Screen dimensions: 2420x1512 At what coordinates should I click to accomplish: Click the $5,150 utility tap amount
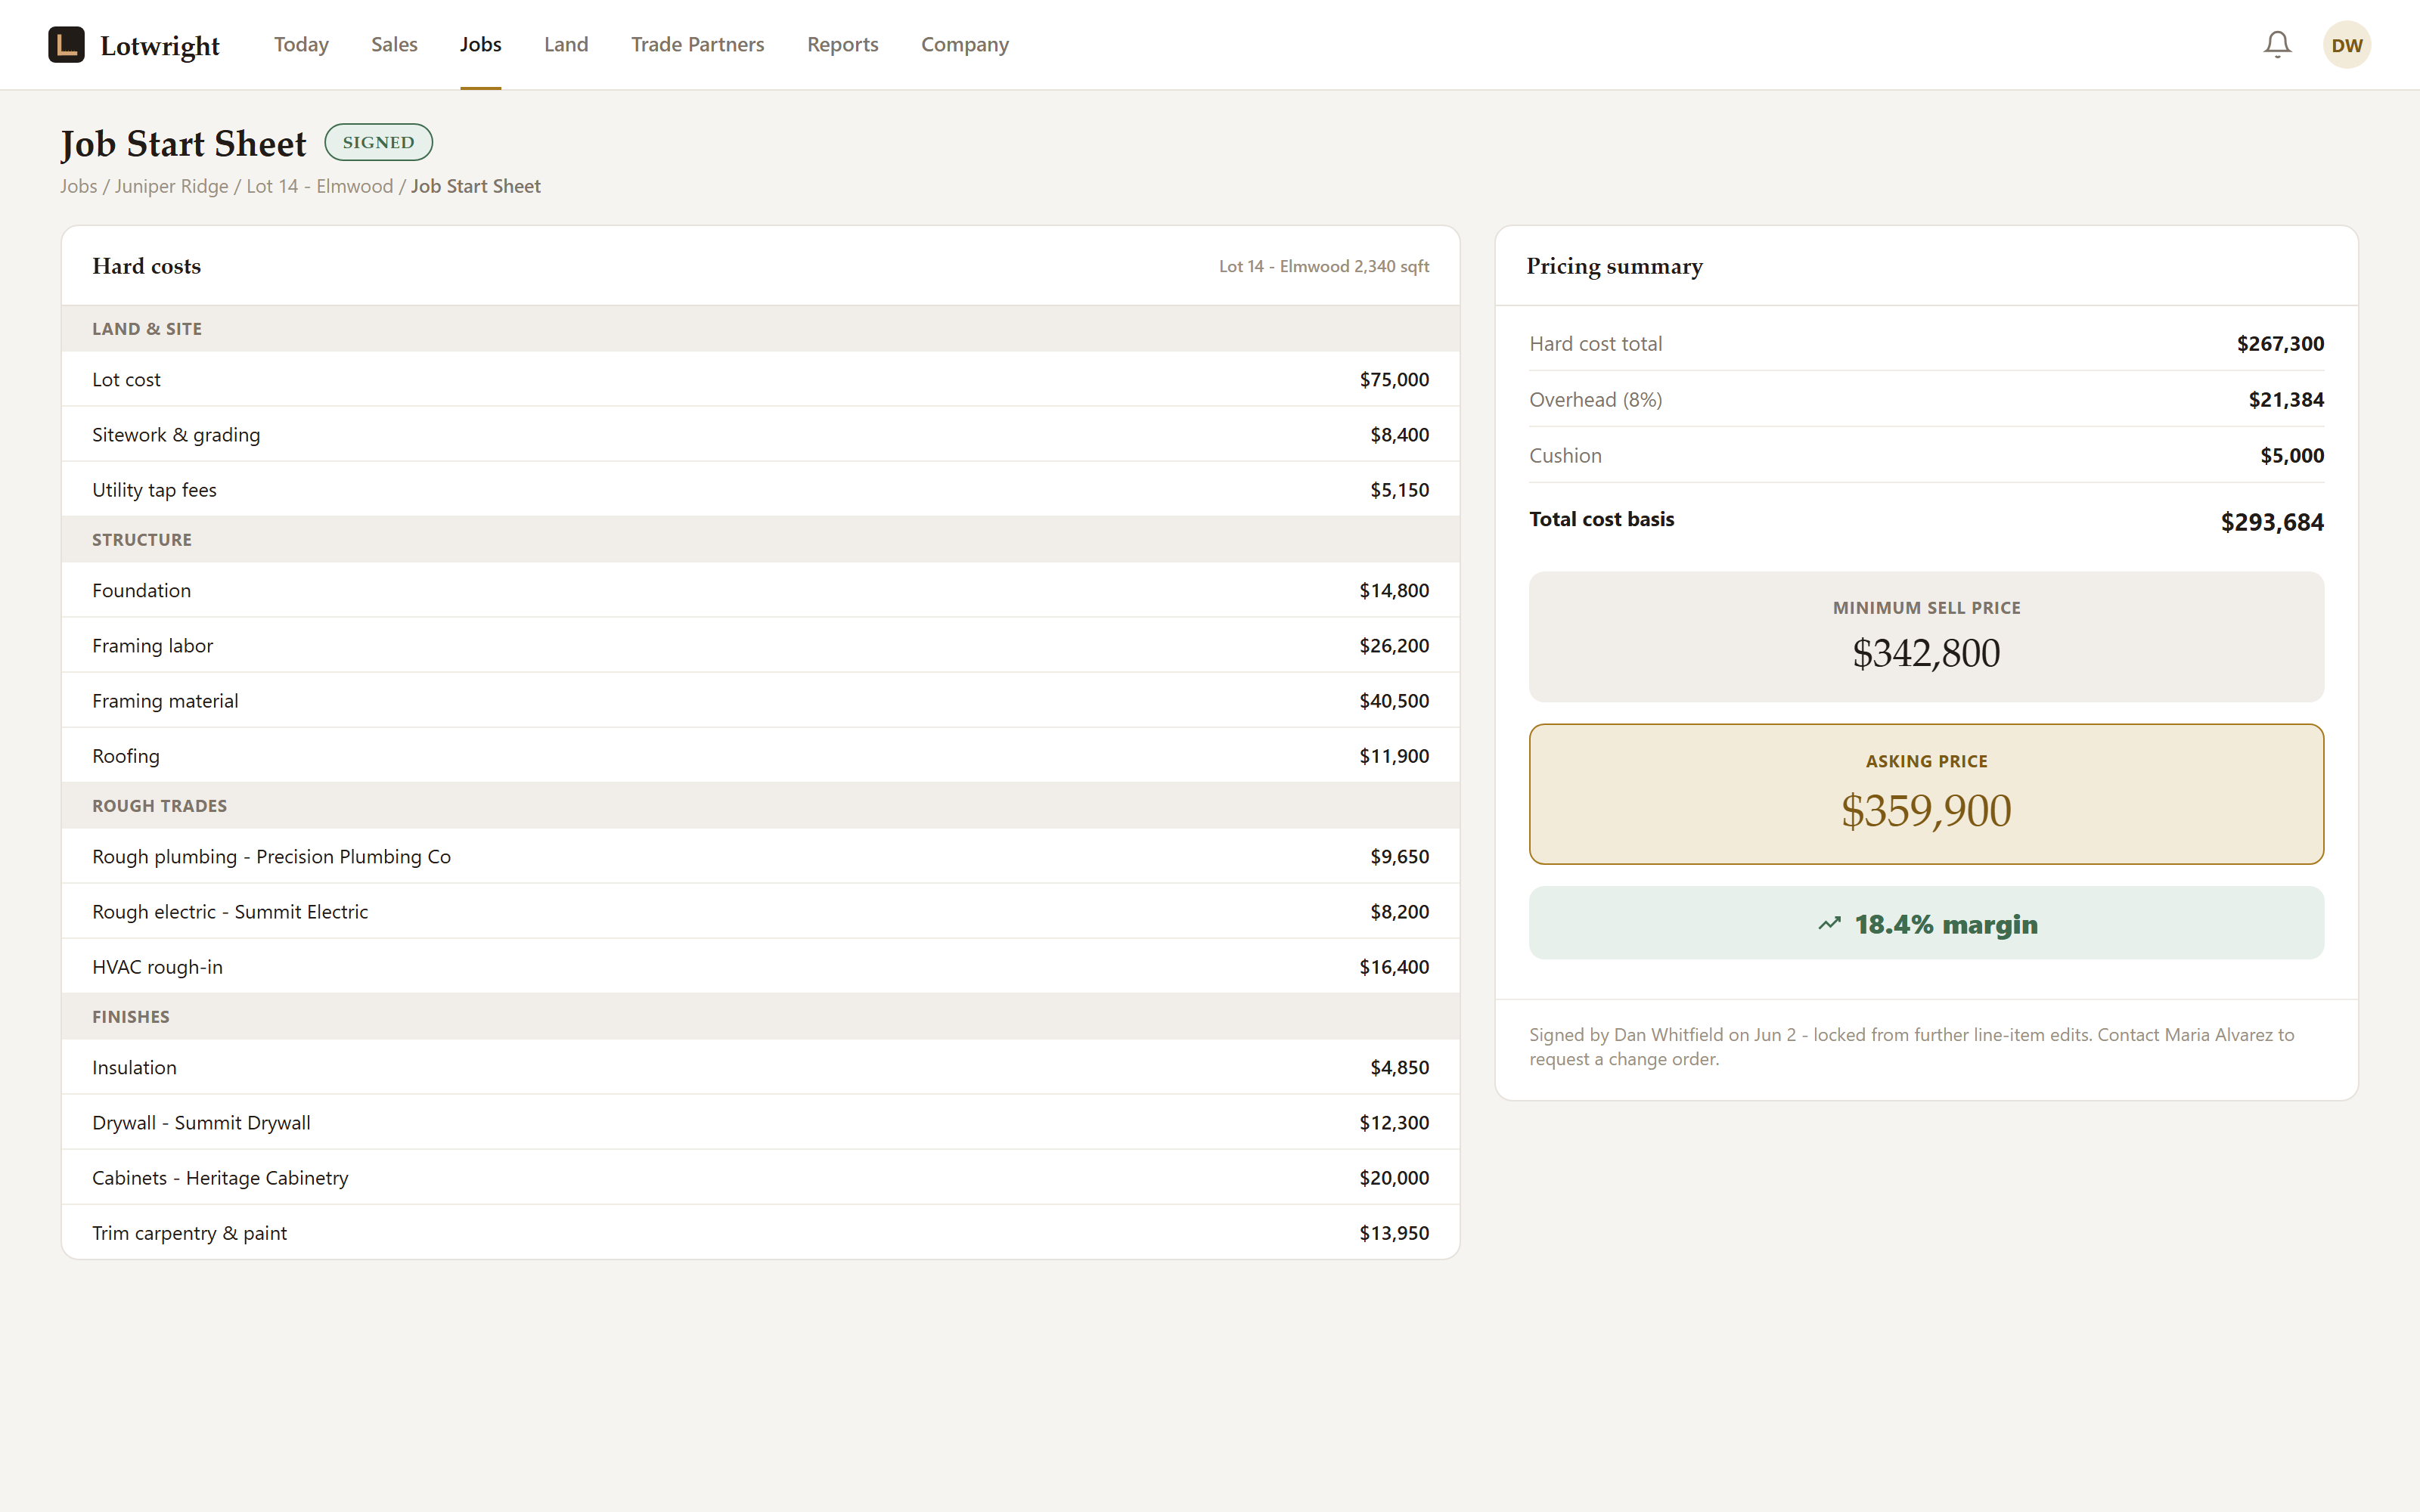[1399, 490]
